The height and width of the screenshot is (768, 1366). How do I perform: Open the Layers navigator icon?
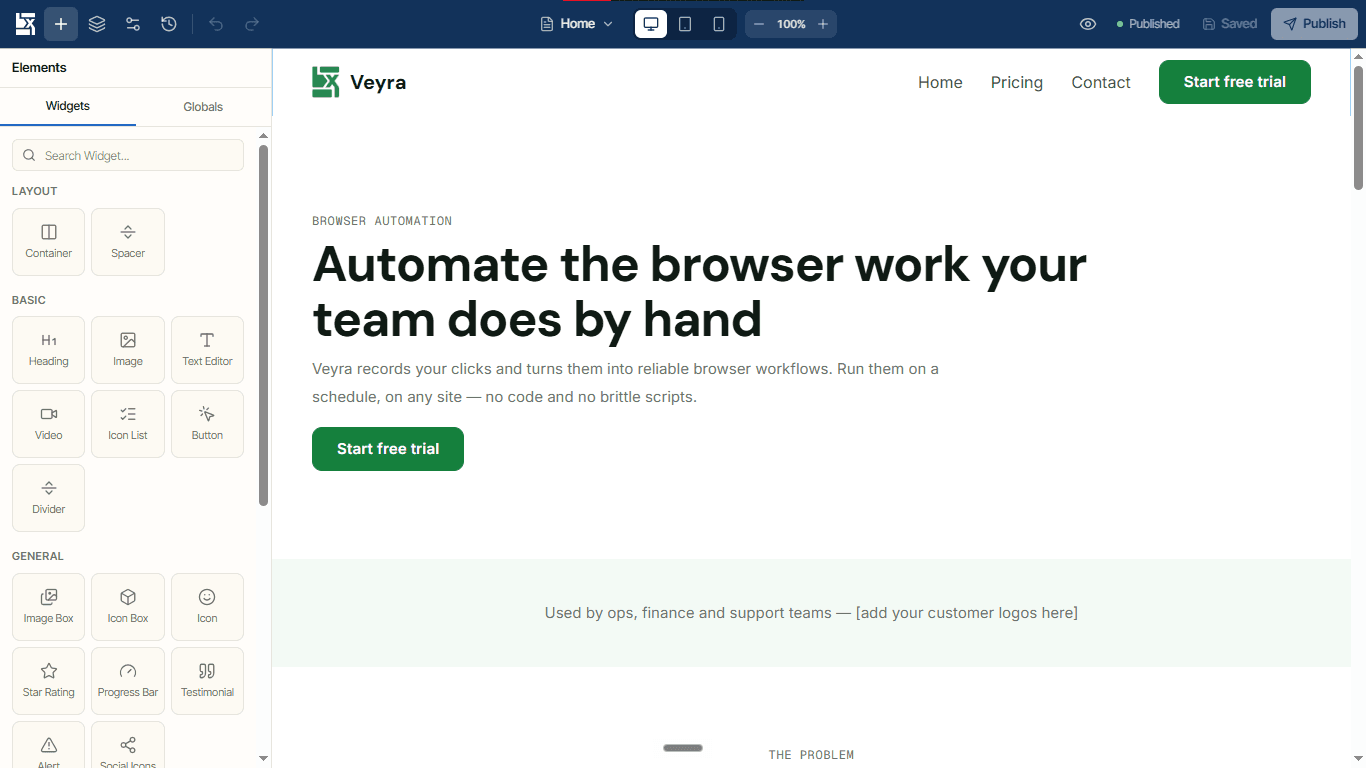tap(97, 24)
